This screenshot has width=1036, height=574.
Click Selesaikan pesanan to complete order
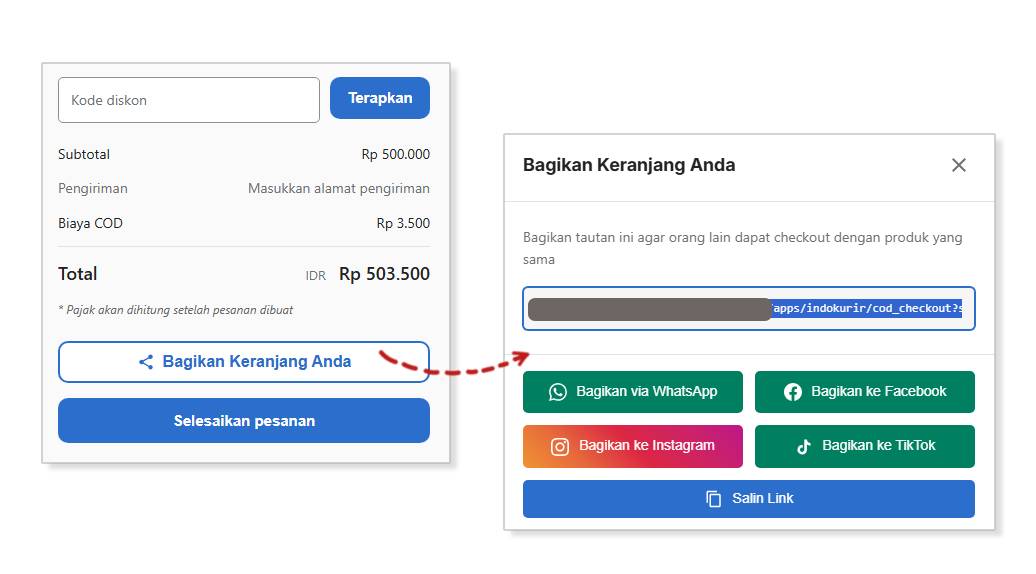pyautogui.click(x=244, y=421)
